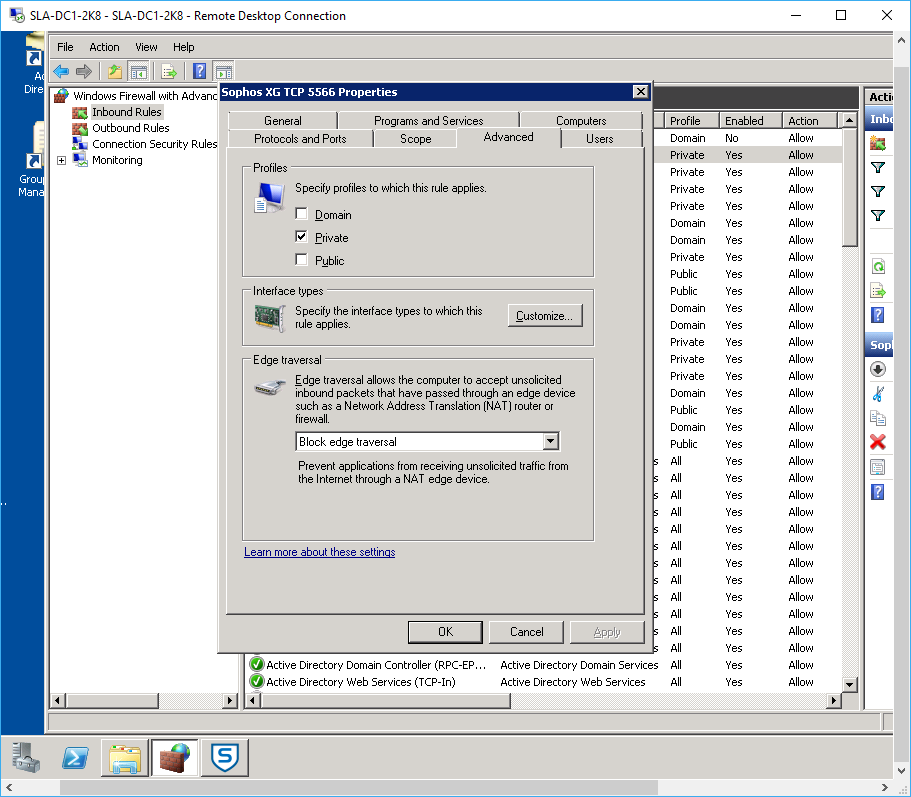911x797 pixels.
Task: Toggle the Show/Hide Action Pane toolbar icon
Action: [x=224, y=71]
